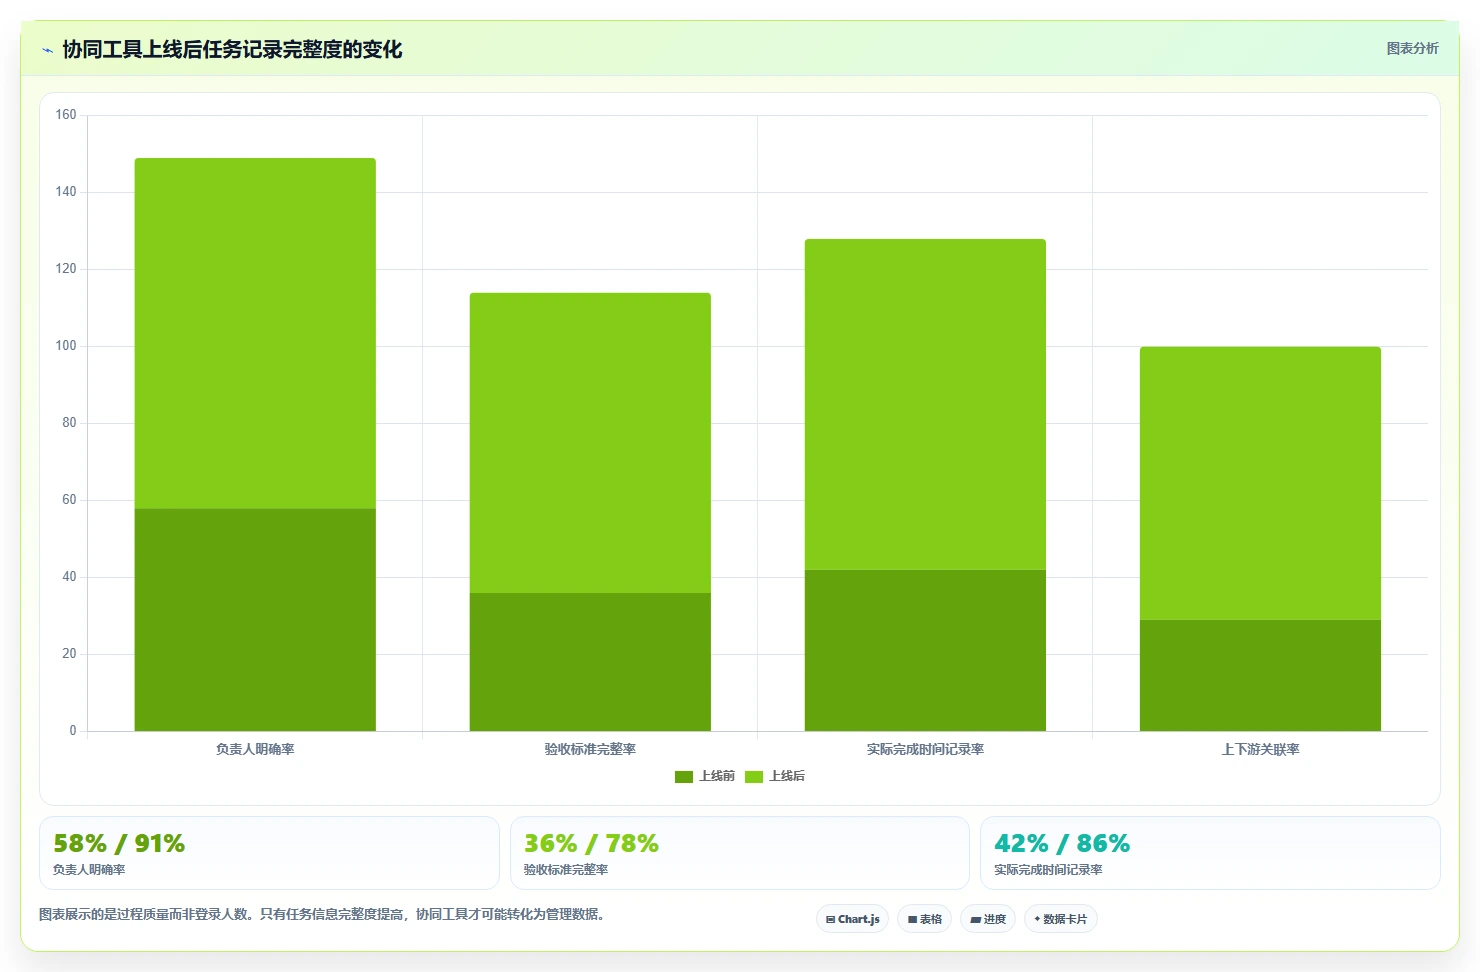Click the light green 负责人明确率 bar segment

pyautogui.click(x=255, y=333)
